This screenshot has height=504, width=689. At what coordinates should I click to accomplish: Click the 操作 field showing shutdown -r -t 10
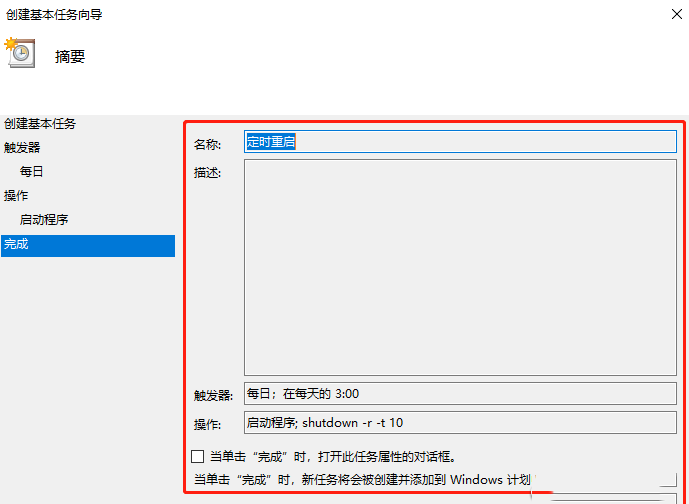click(x=460, y=423)
